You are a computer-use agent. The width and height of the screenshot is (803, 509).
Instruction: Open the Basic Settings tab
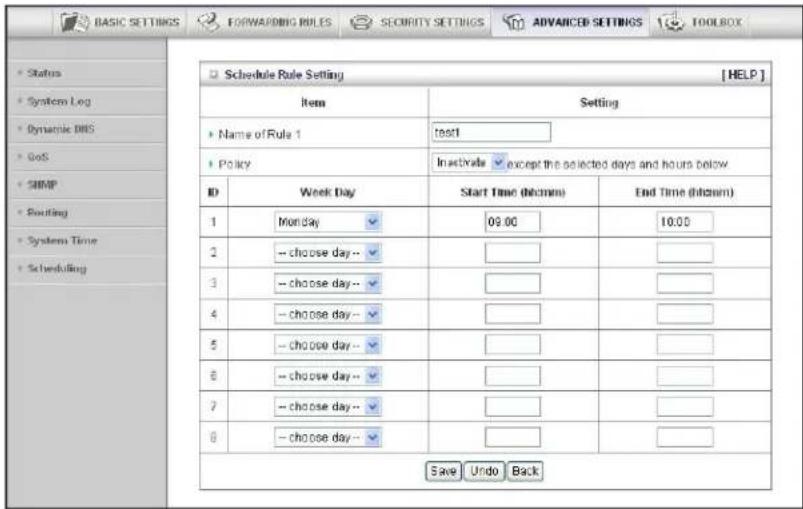click(119, 22)
